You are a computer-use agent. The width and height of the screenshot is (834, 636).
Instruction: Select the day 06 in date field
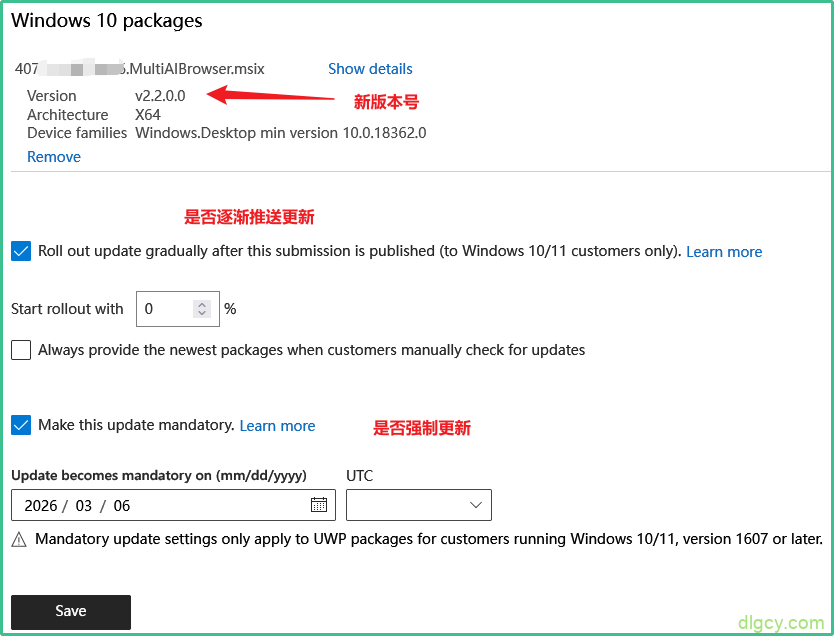click(122, 506)
